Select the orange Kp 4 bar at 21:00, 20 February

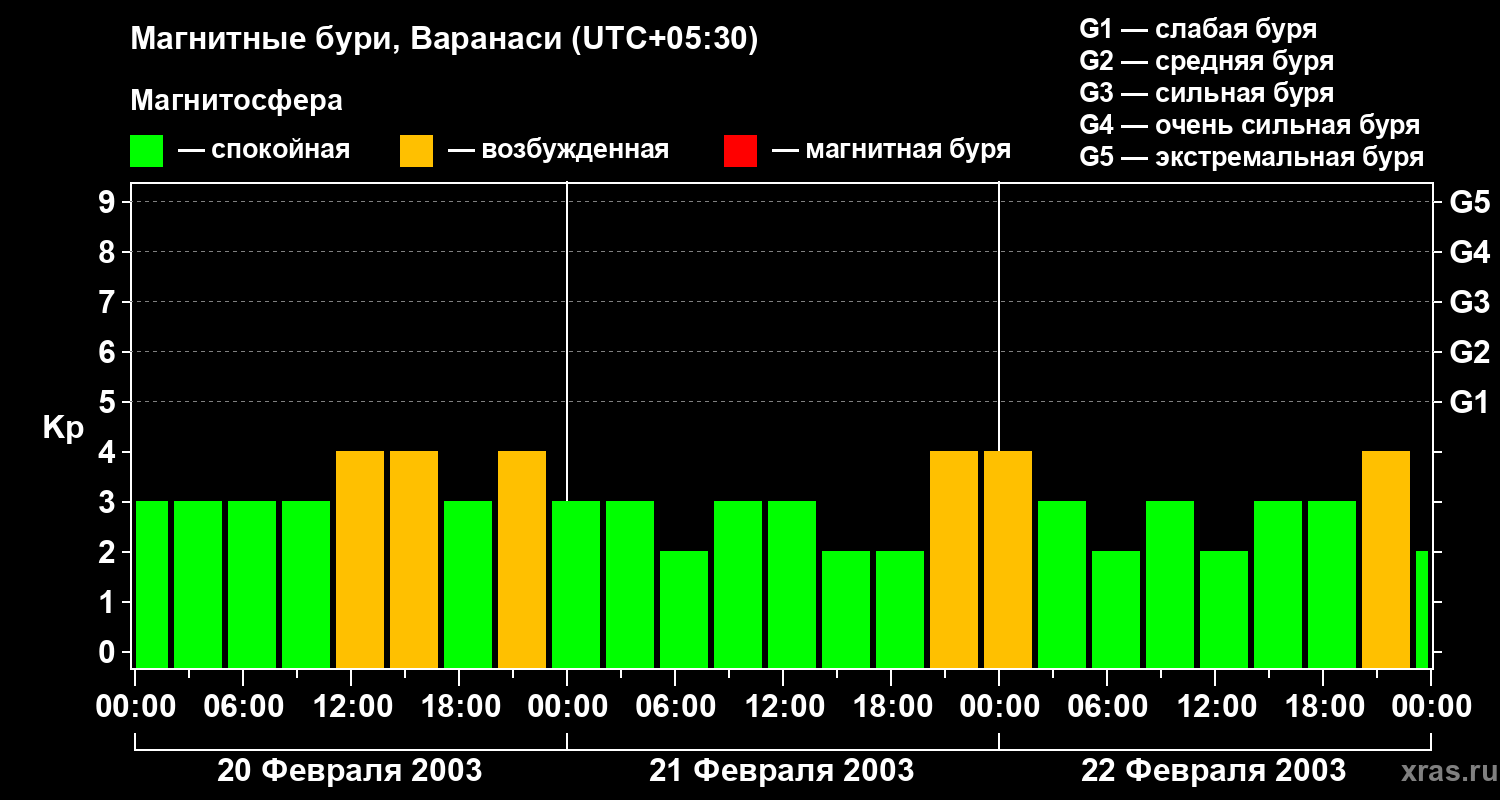click(522, 560)
